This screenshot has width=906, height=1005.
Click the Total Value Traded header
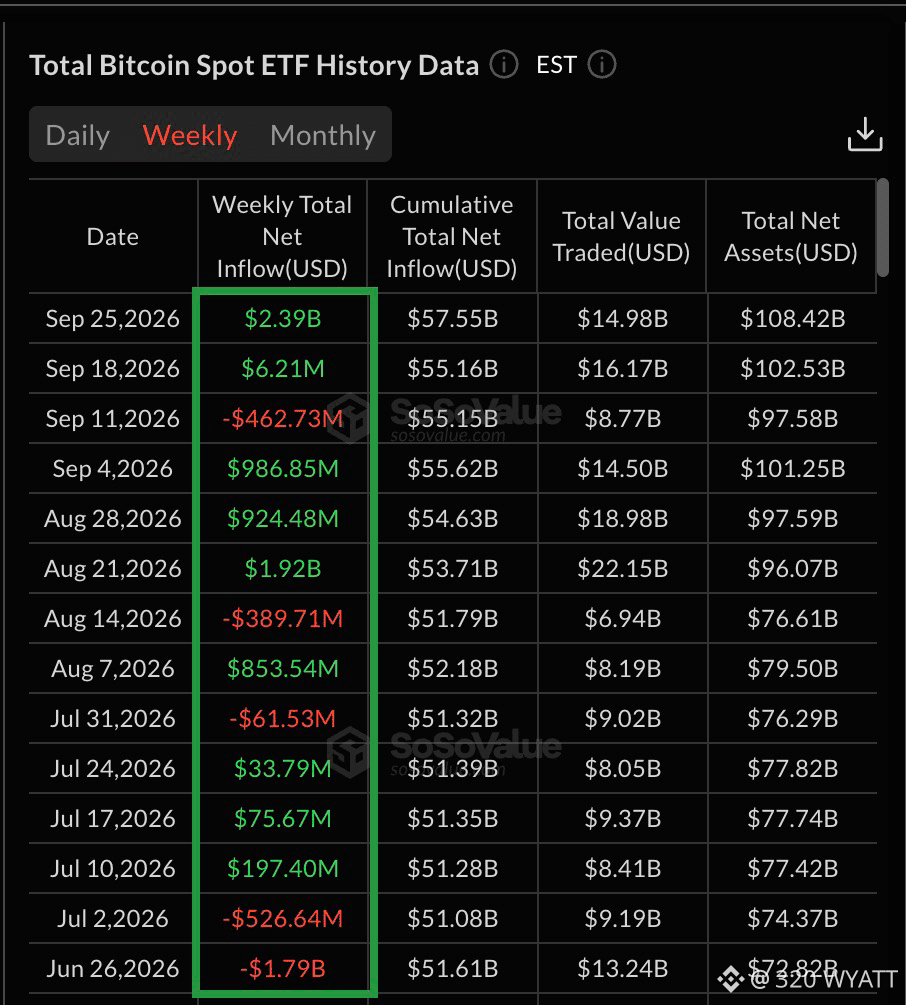622,237
